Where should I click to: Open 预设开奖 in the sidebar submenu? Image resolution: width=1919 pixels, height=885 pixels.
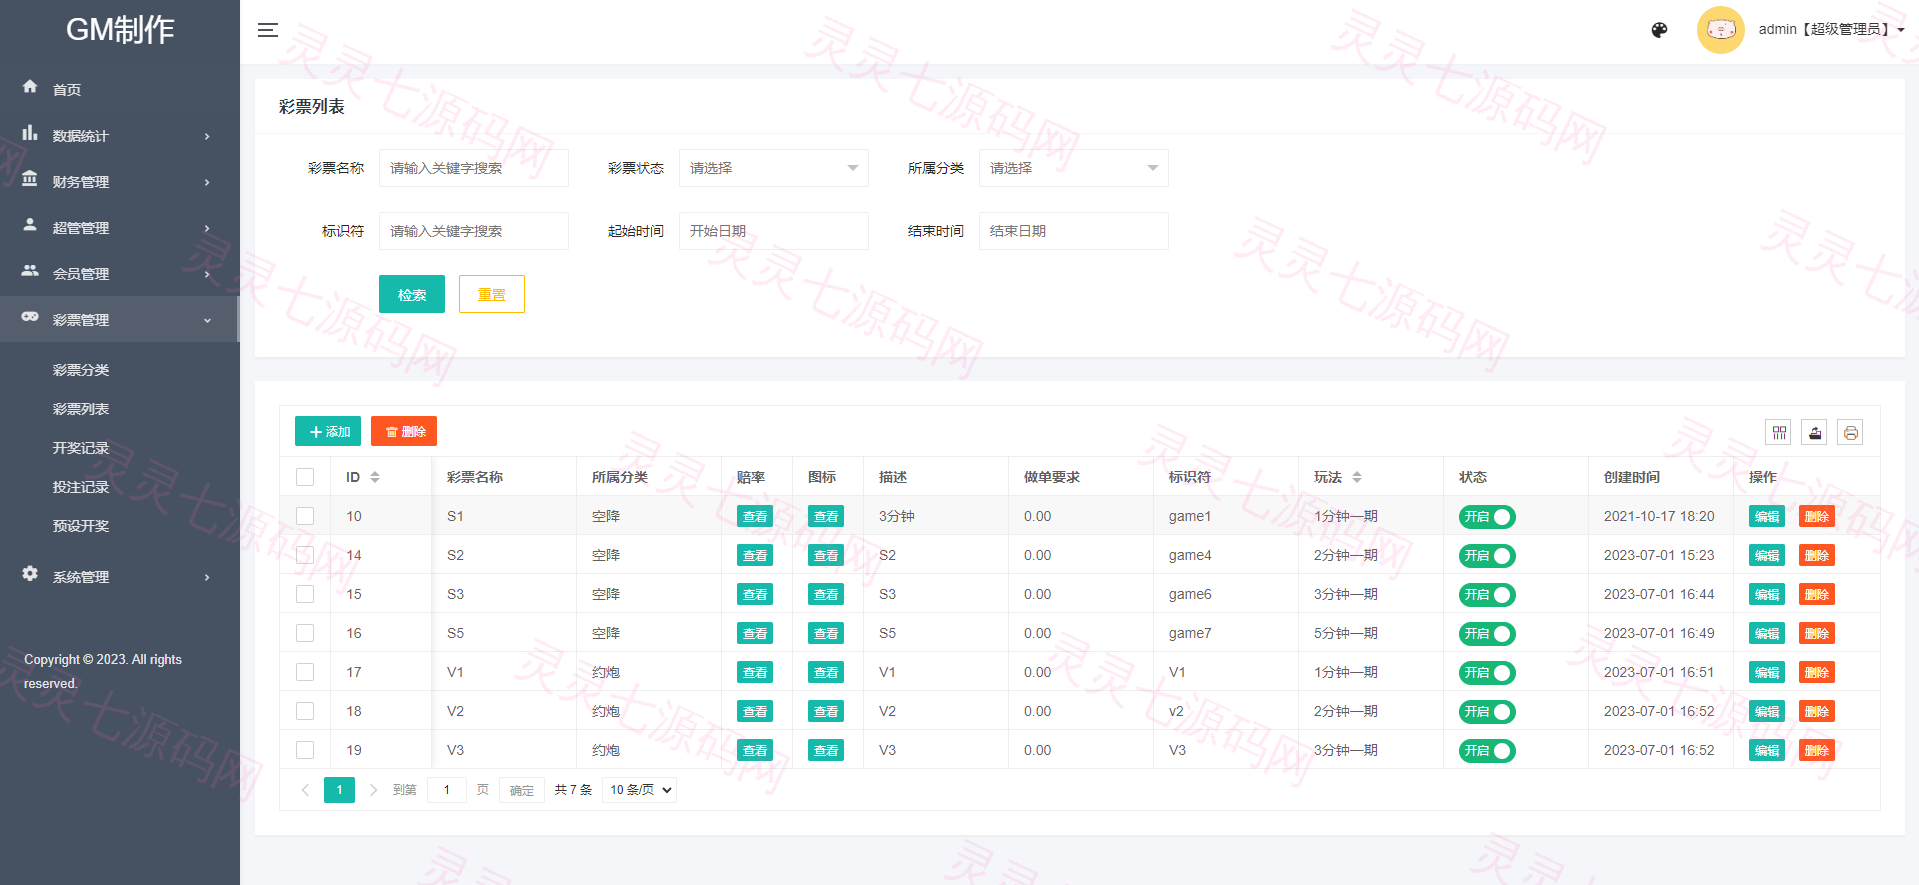tap(81, 526)
